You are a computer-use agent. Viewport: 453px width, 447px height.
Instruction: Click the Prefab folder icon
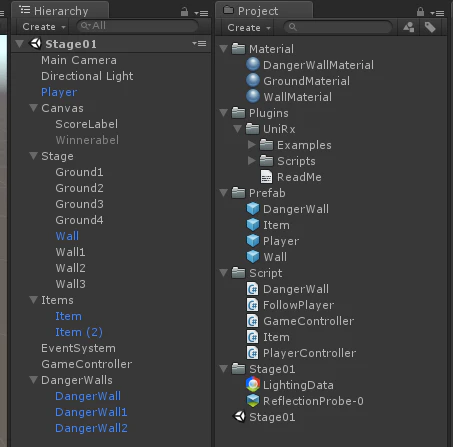click(x=239, y=193)
